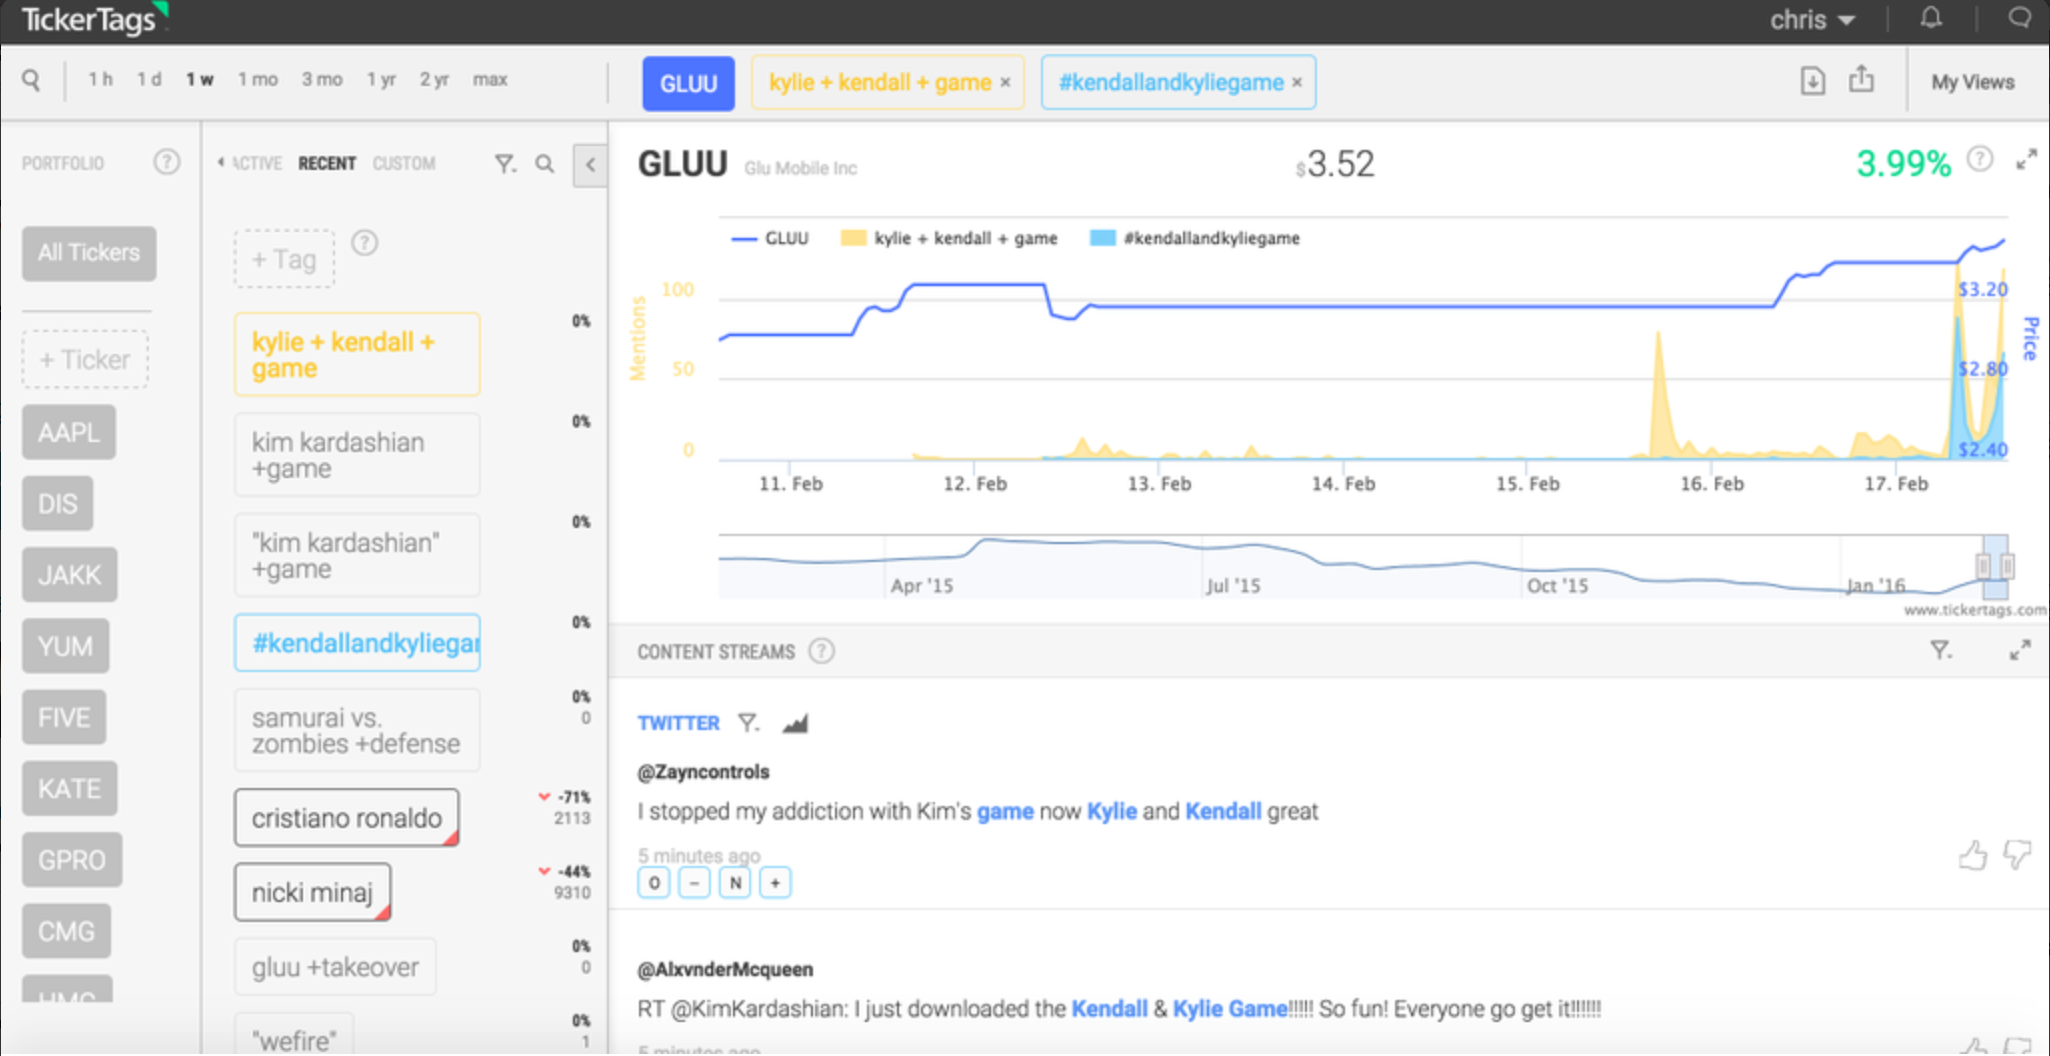Add a new ticker
The width and height of the screenshot is (2050, 1056).
[x=85, y=360]
